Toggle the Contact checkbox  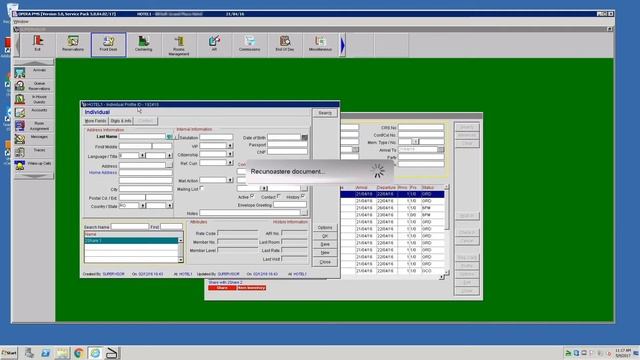279,196
